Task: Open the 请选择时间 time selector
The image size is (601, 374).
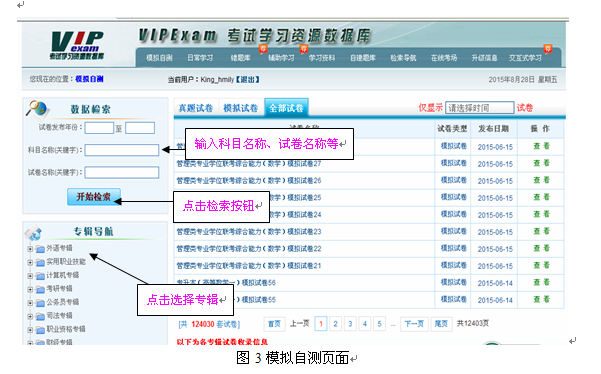Action: pyautogui.click(x=479, y=108)
